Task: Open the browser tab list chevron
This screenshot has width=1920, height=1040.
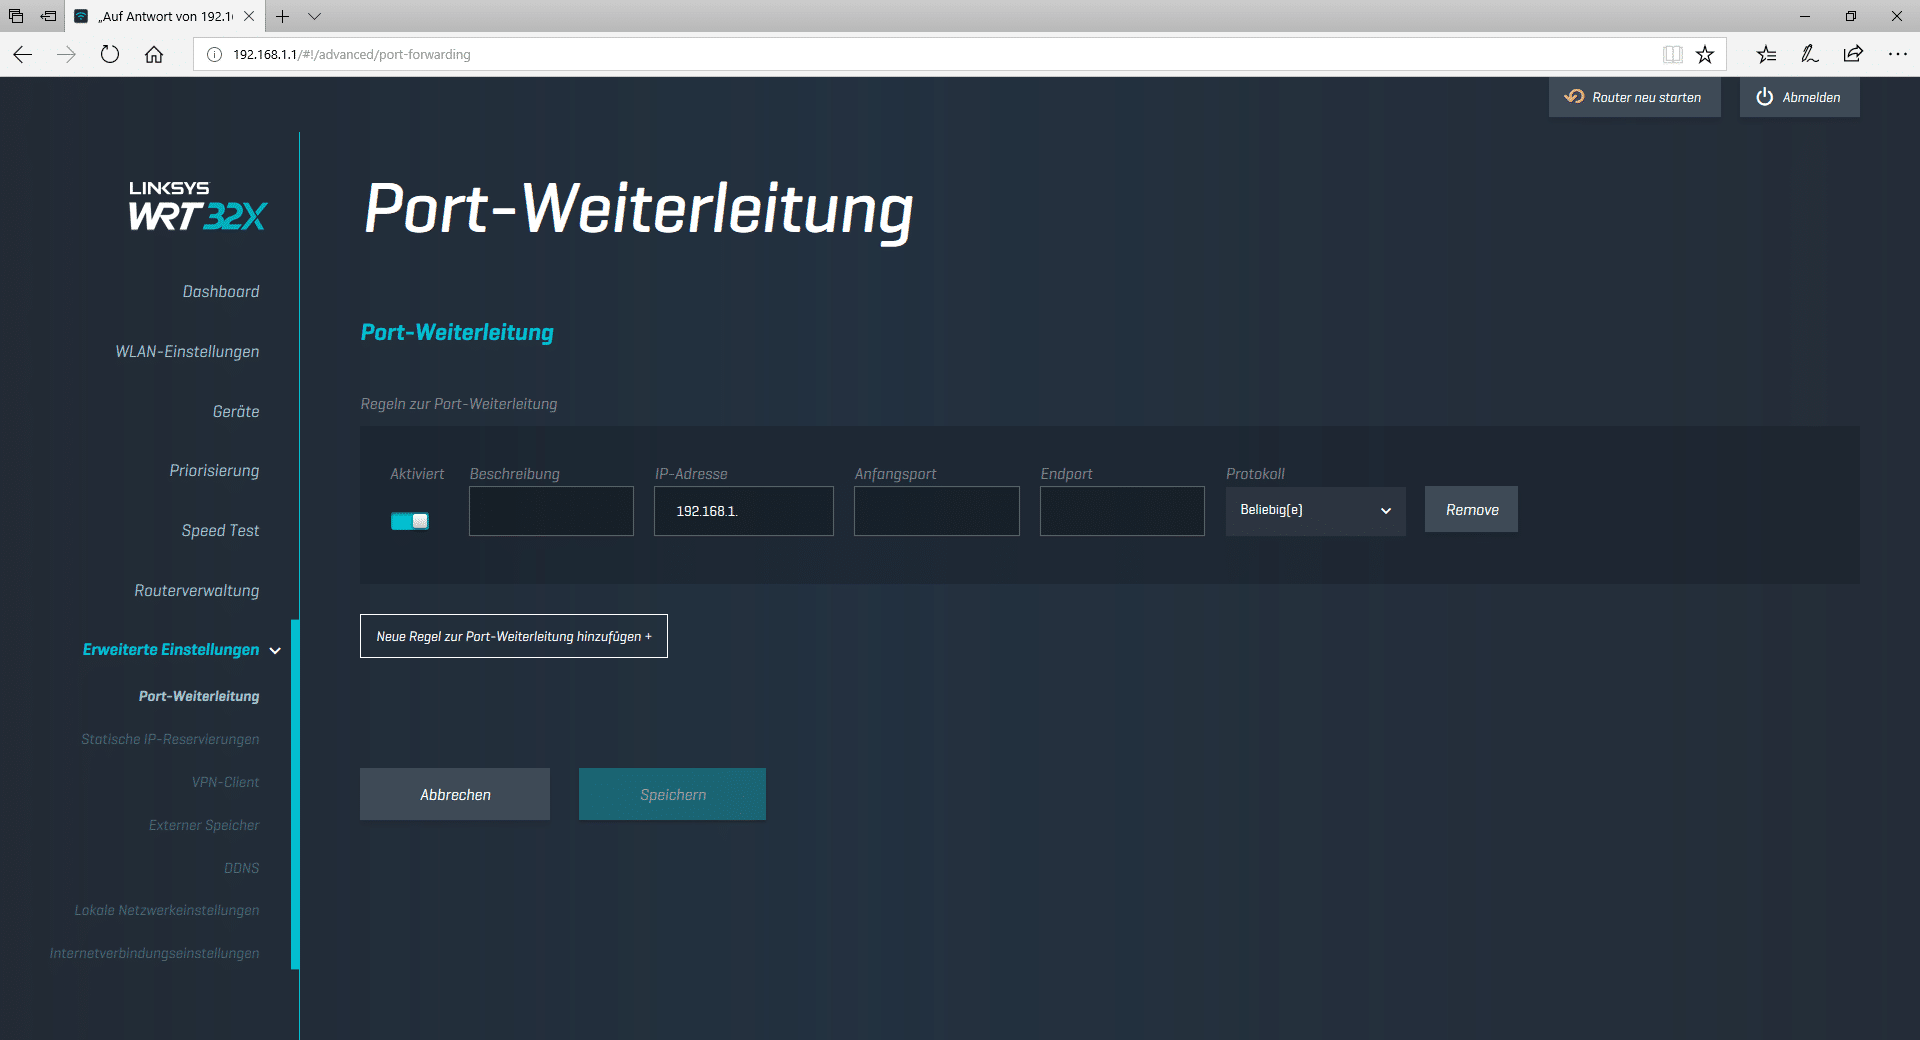Action: 314,16
